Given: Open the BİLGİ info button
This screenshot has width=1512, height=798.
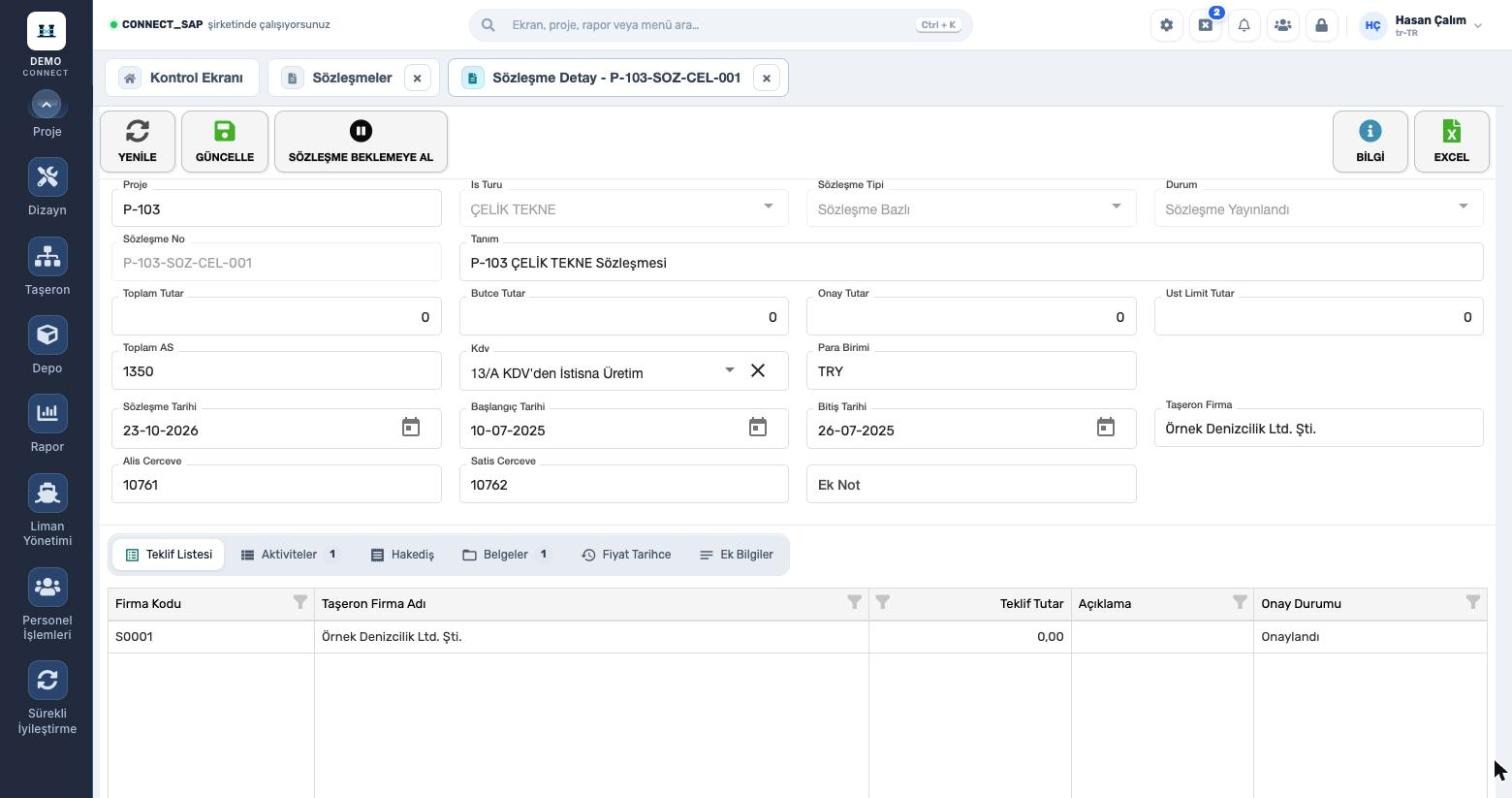Looking at the screenshot, I should pos(1370,141).
